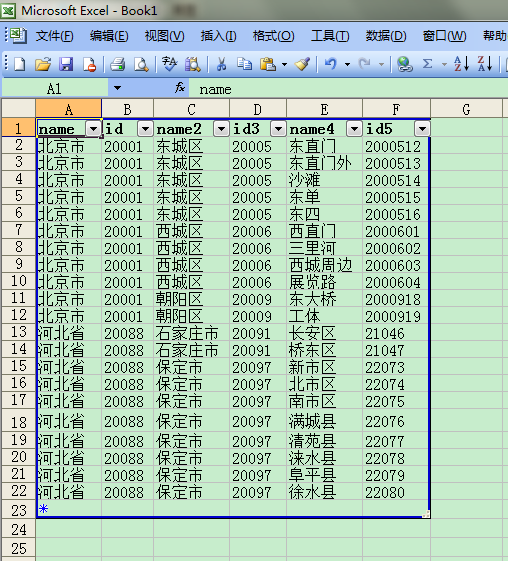Click the Insert Function fx icon
This screenshot has width=508, height=561.
(x=180, y=88)
